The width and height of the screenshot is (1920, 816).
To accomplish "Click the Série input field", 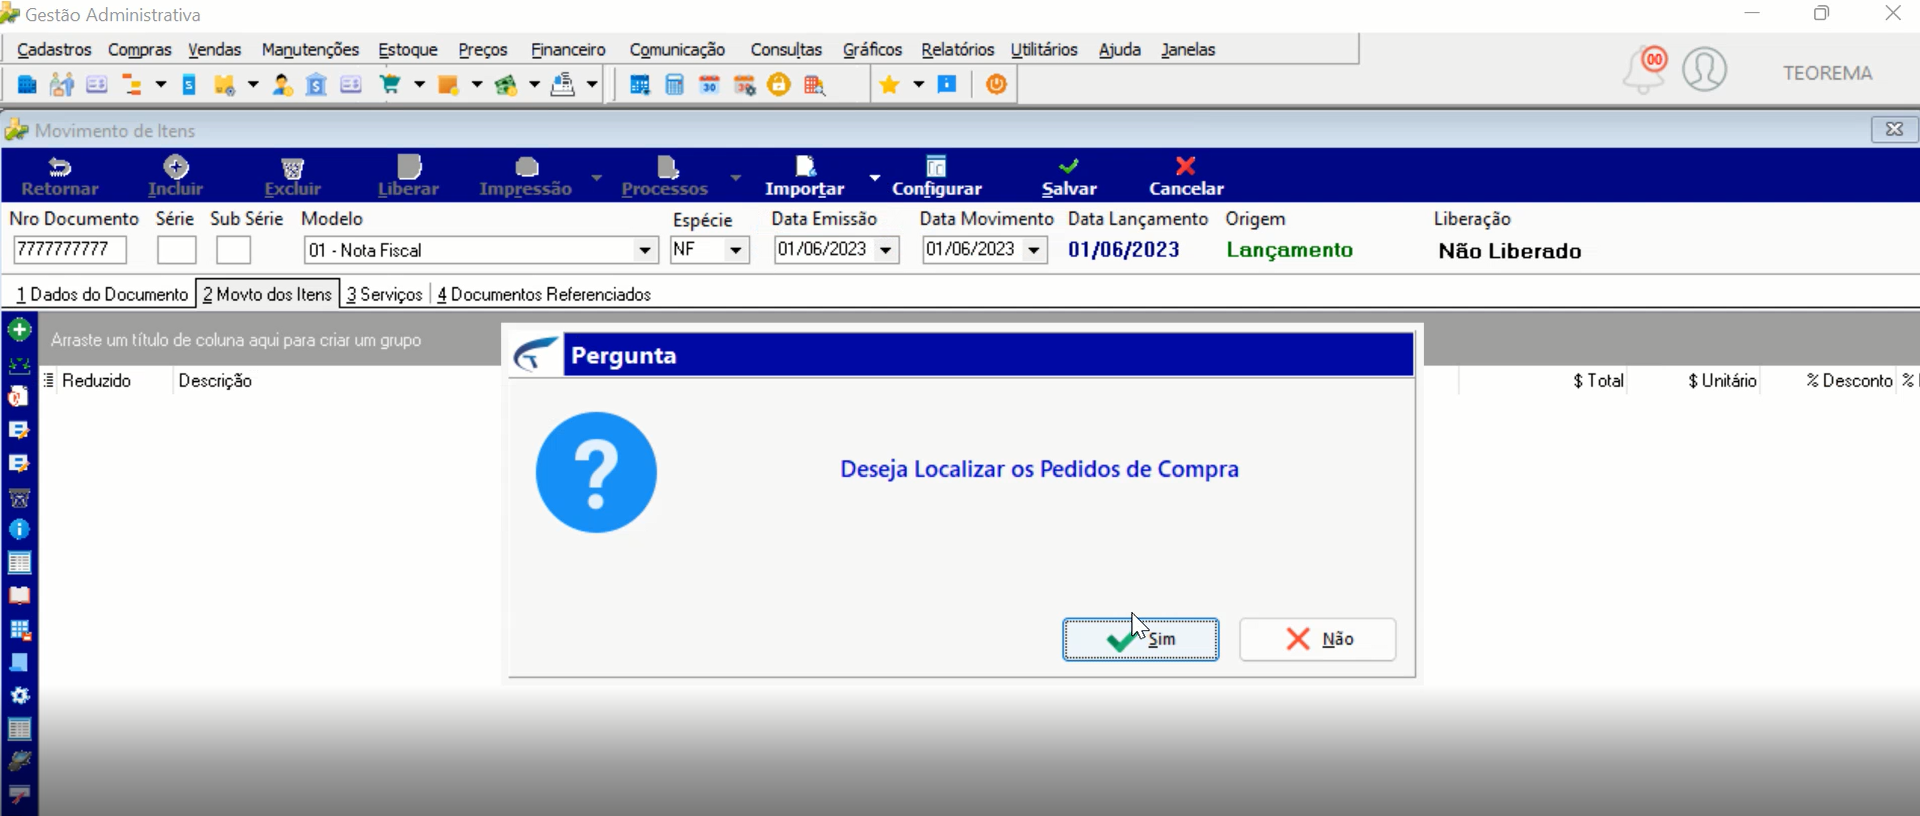I will 176,250.
